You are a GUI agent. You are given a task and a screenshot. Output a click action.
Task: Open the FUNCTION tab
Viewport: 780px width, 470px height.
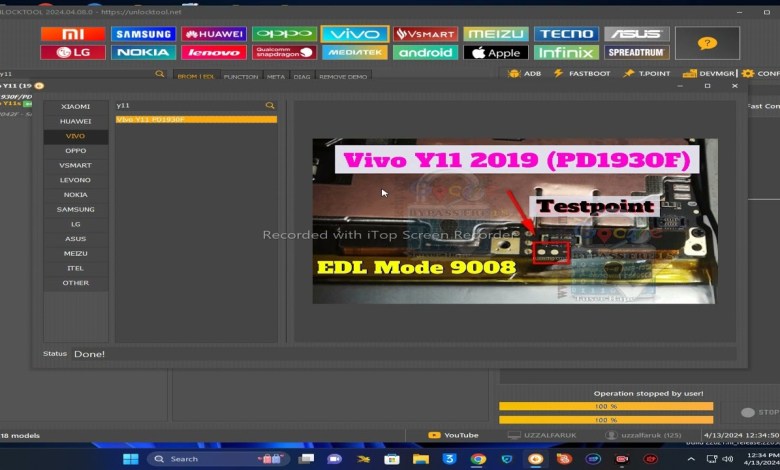pos(240,76)
